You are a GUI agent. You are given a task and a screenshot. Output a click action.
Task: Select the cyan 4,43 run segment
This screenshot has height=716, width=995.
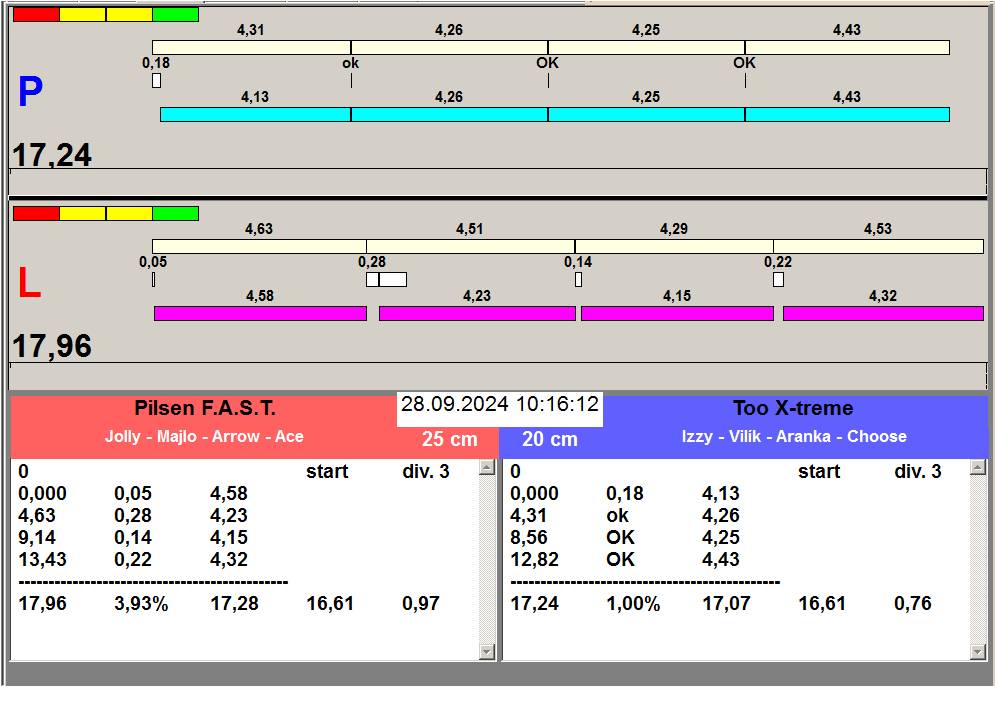click(x=847, y=114)
